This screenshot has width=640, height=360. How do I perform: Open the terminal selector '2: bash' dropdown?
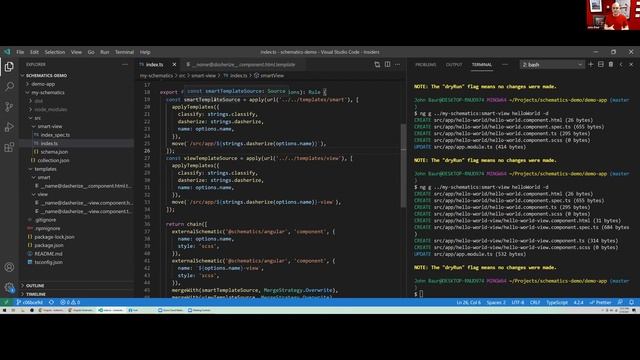pyautogui.click(x=552, y=64)
